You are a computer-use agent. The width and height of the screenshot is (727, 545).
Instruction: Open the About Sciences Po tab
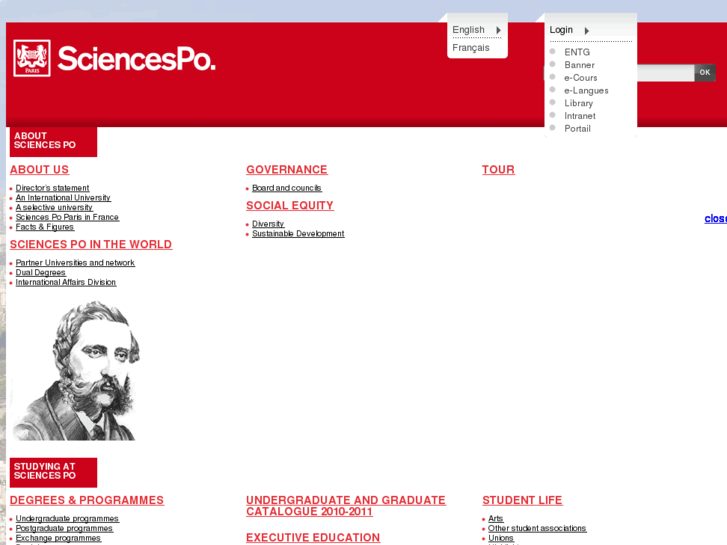pos(53,141)
